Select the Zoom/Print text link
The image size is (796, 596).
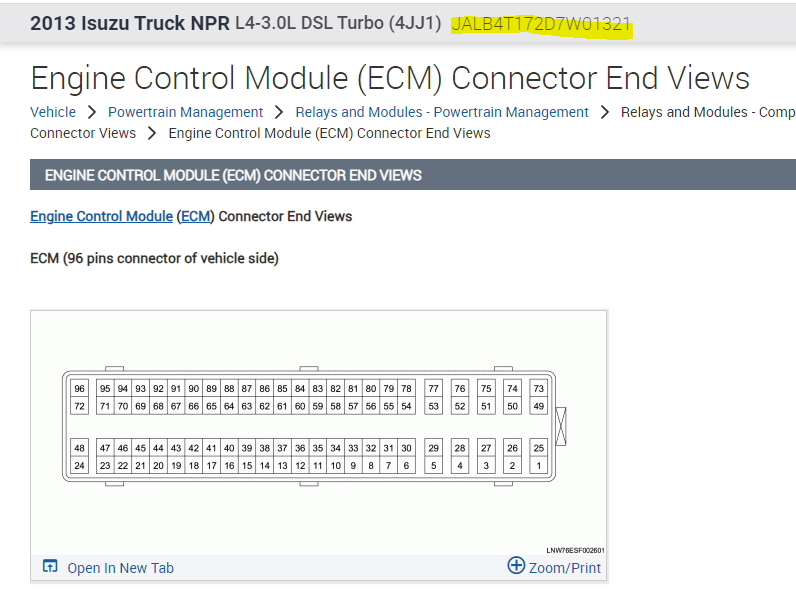click(x=565, y=568)
